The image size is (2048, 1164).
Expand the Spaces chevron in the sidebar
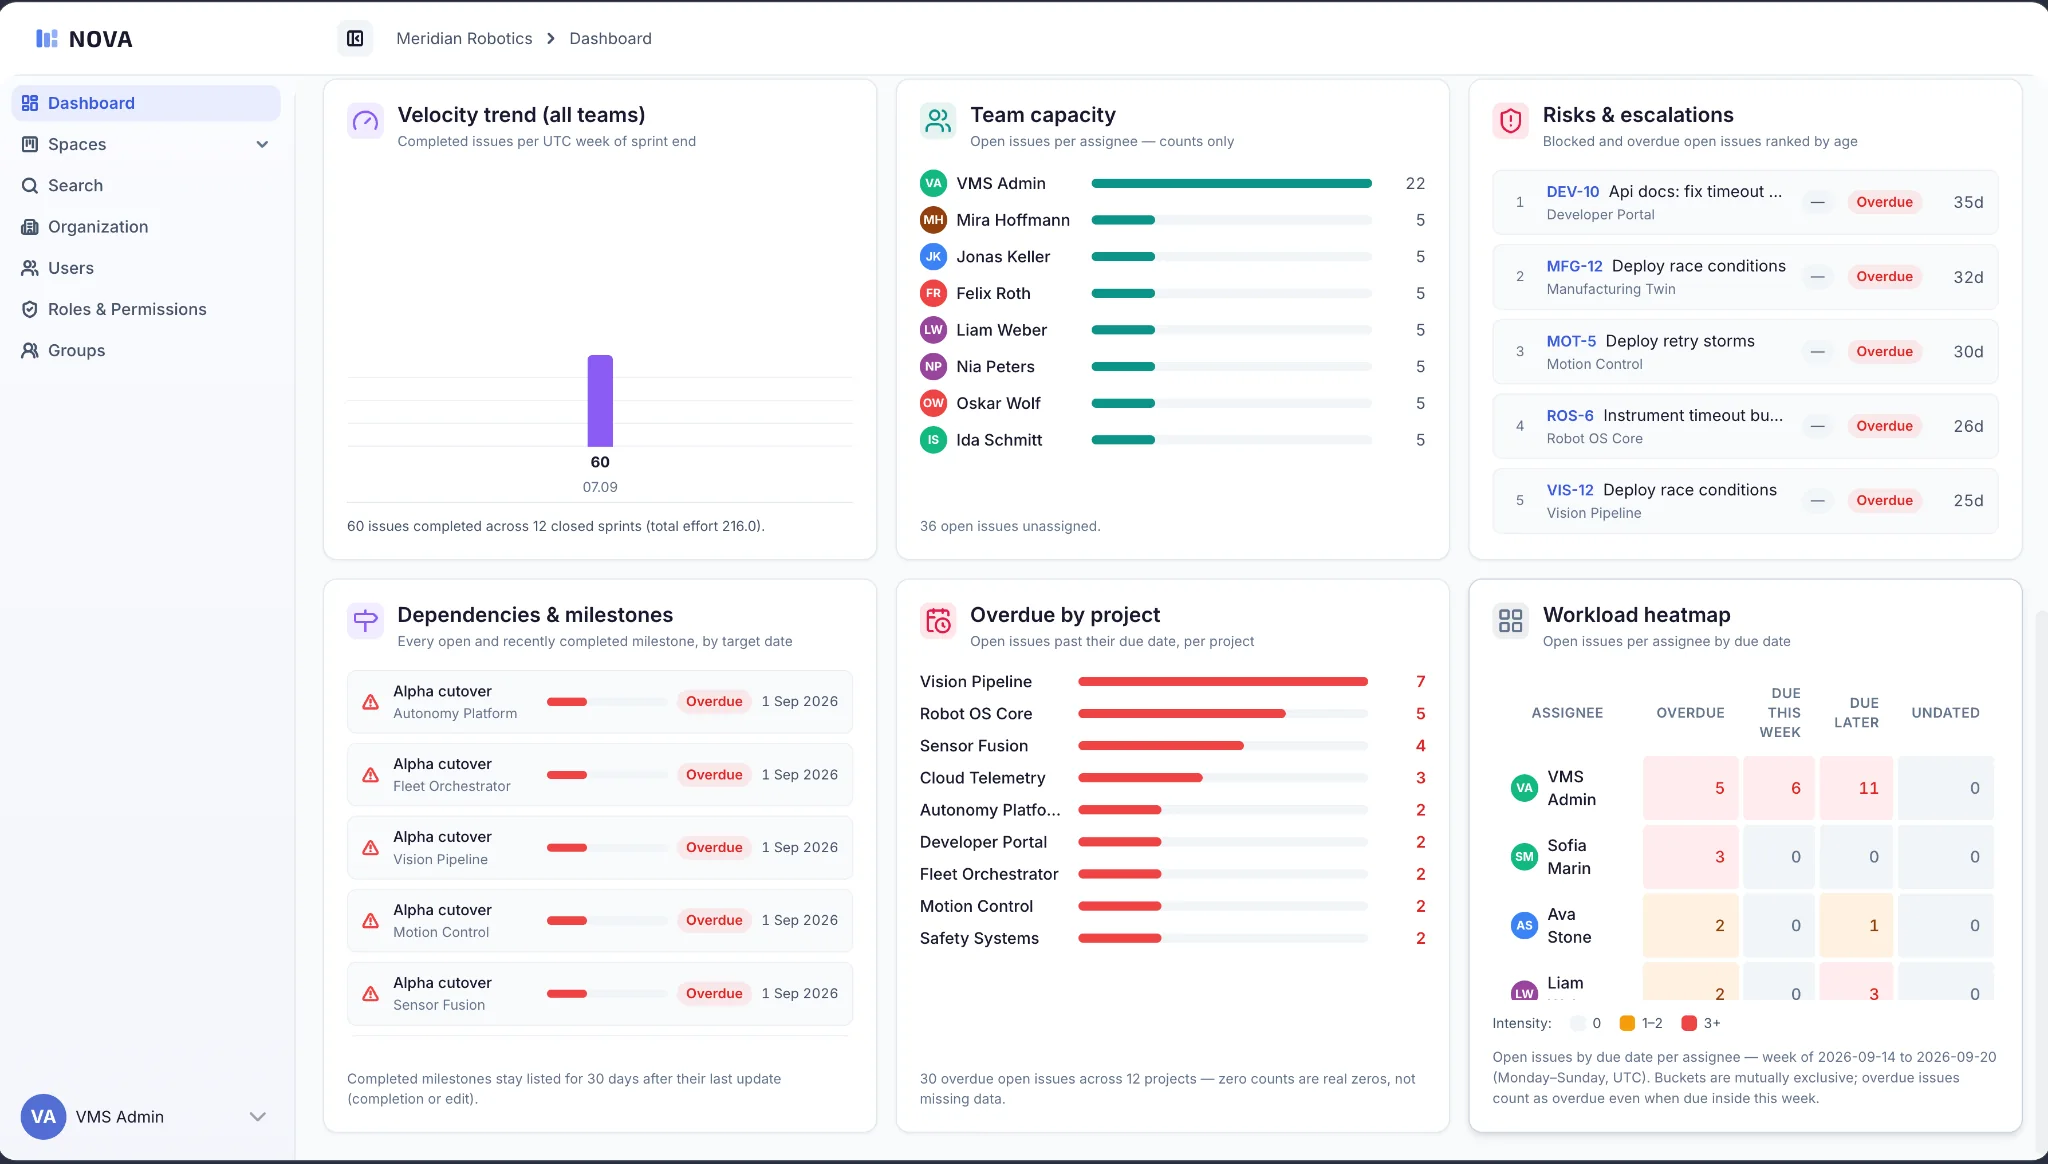(x=262, y=144)
